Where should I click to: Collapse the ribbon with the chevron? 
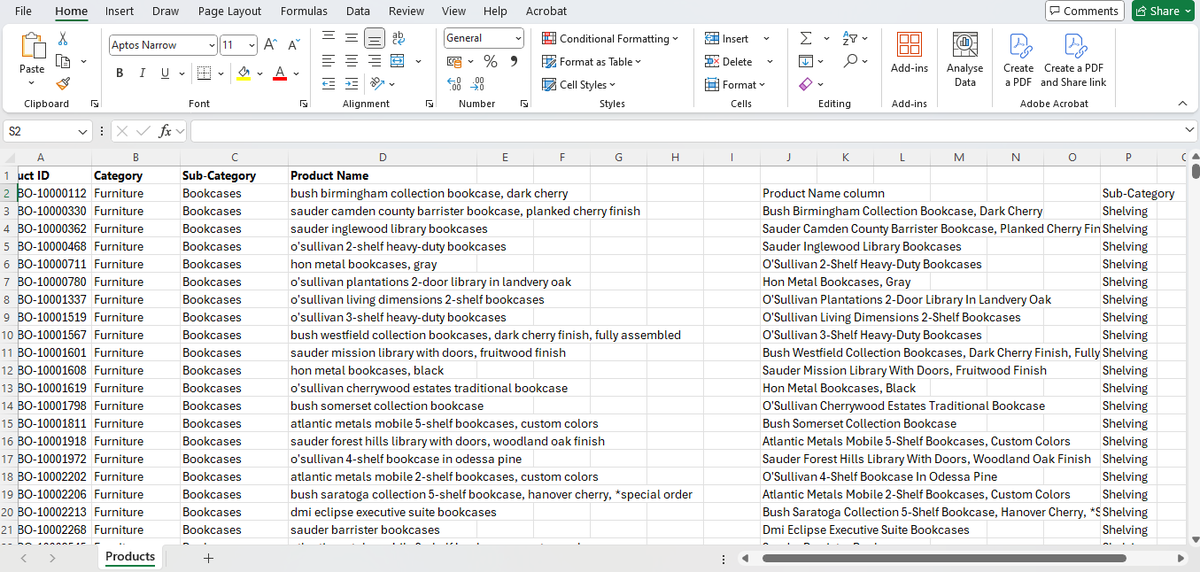coord(1182,104)
